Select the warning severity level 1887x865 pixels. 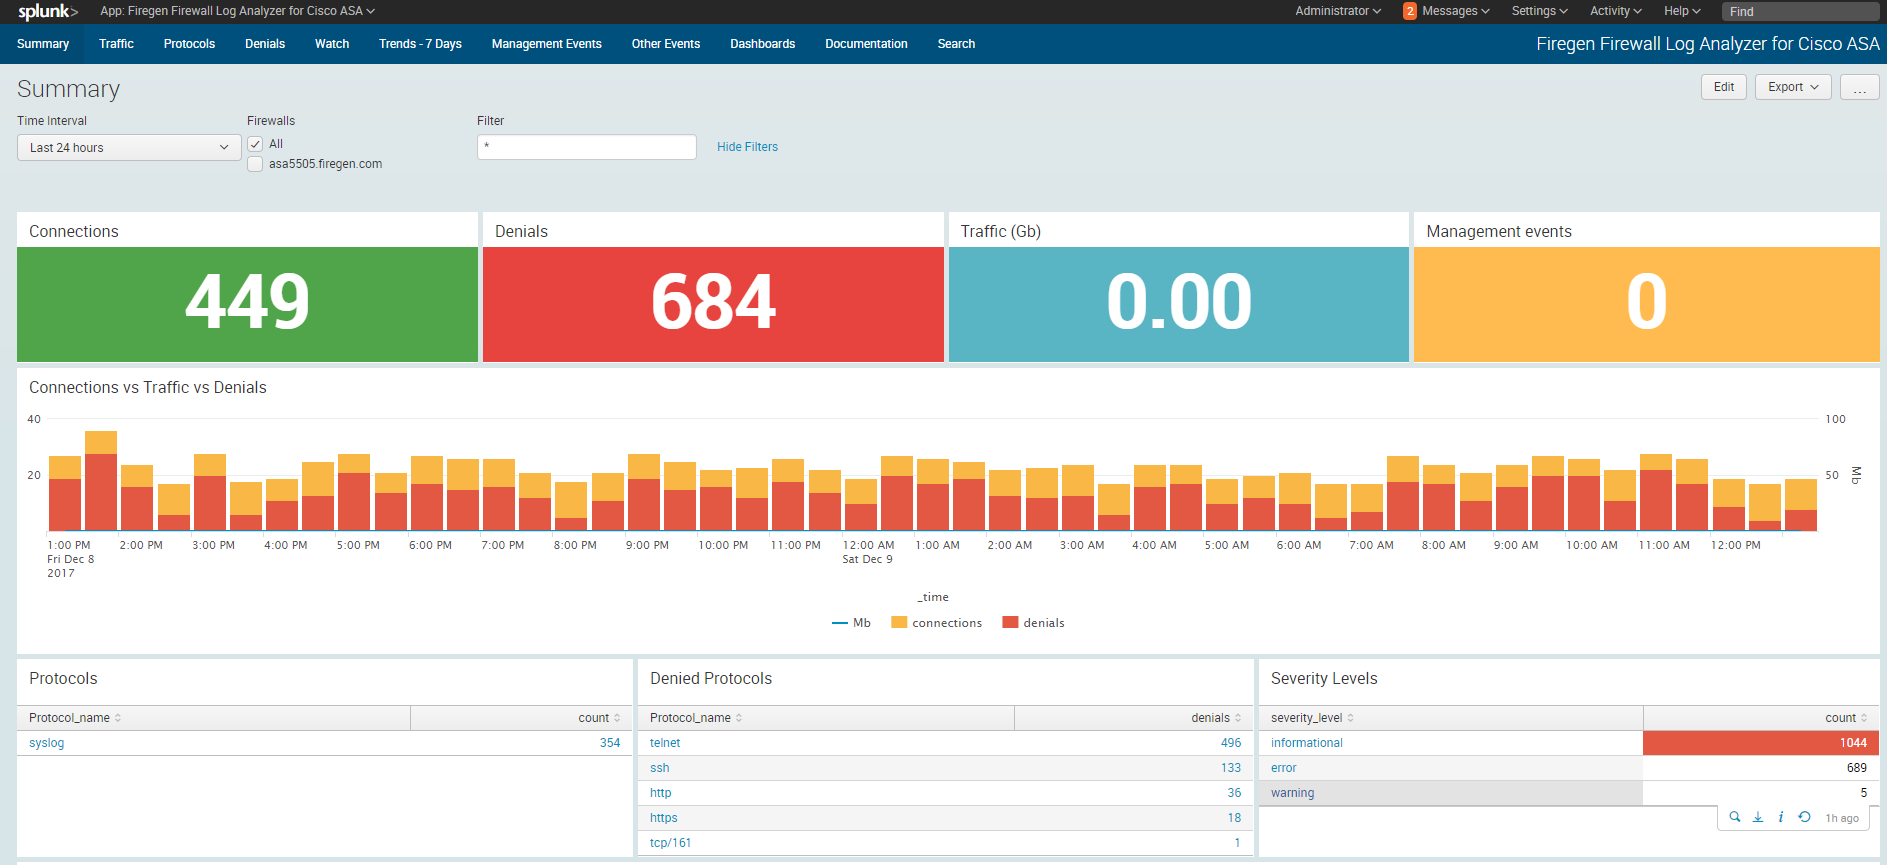(1292, 793)
